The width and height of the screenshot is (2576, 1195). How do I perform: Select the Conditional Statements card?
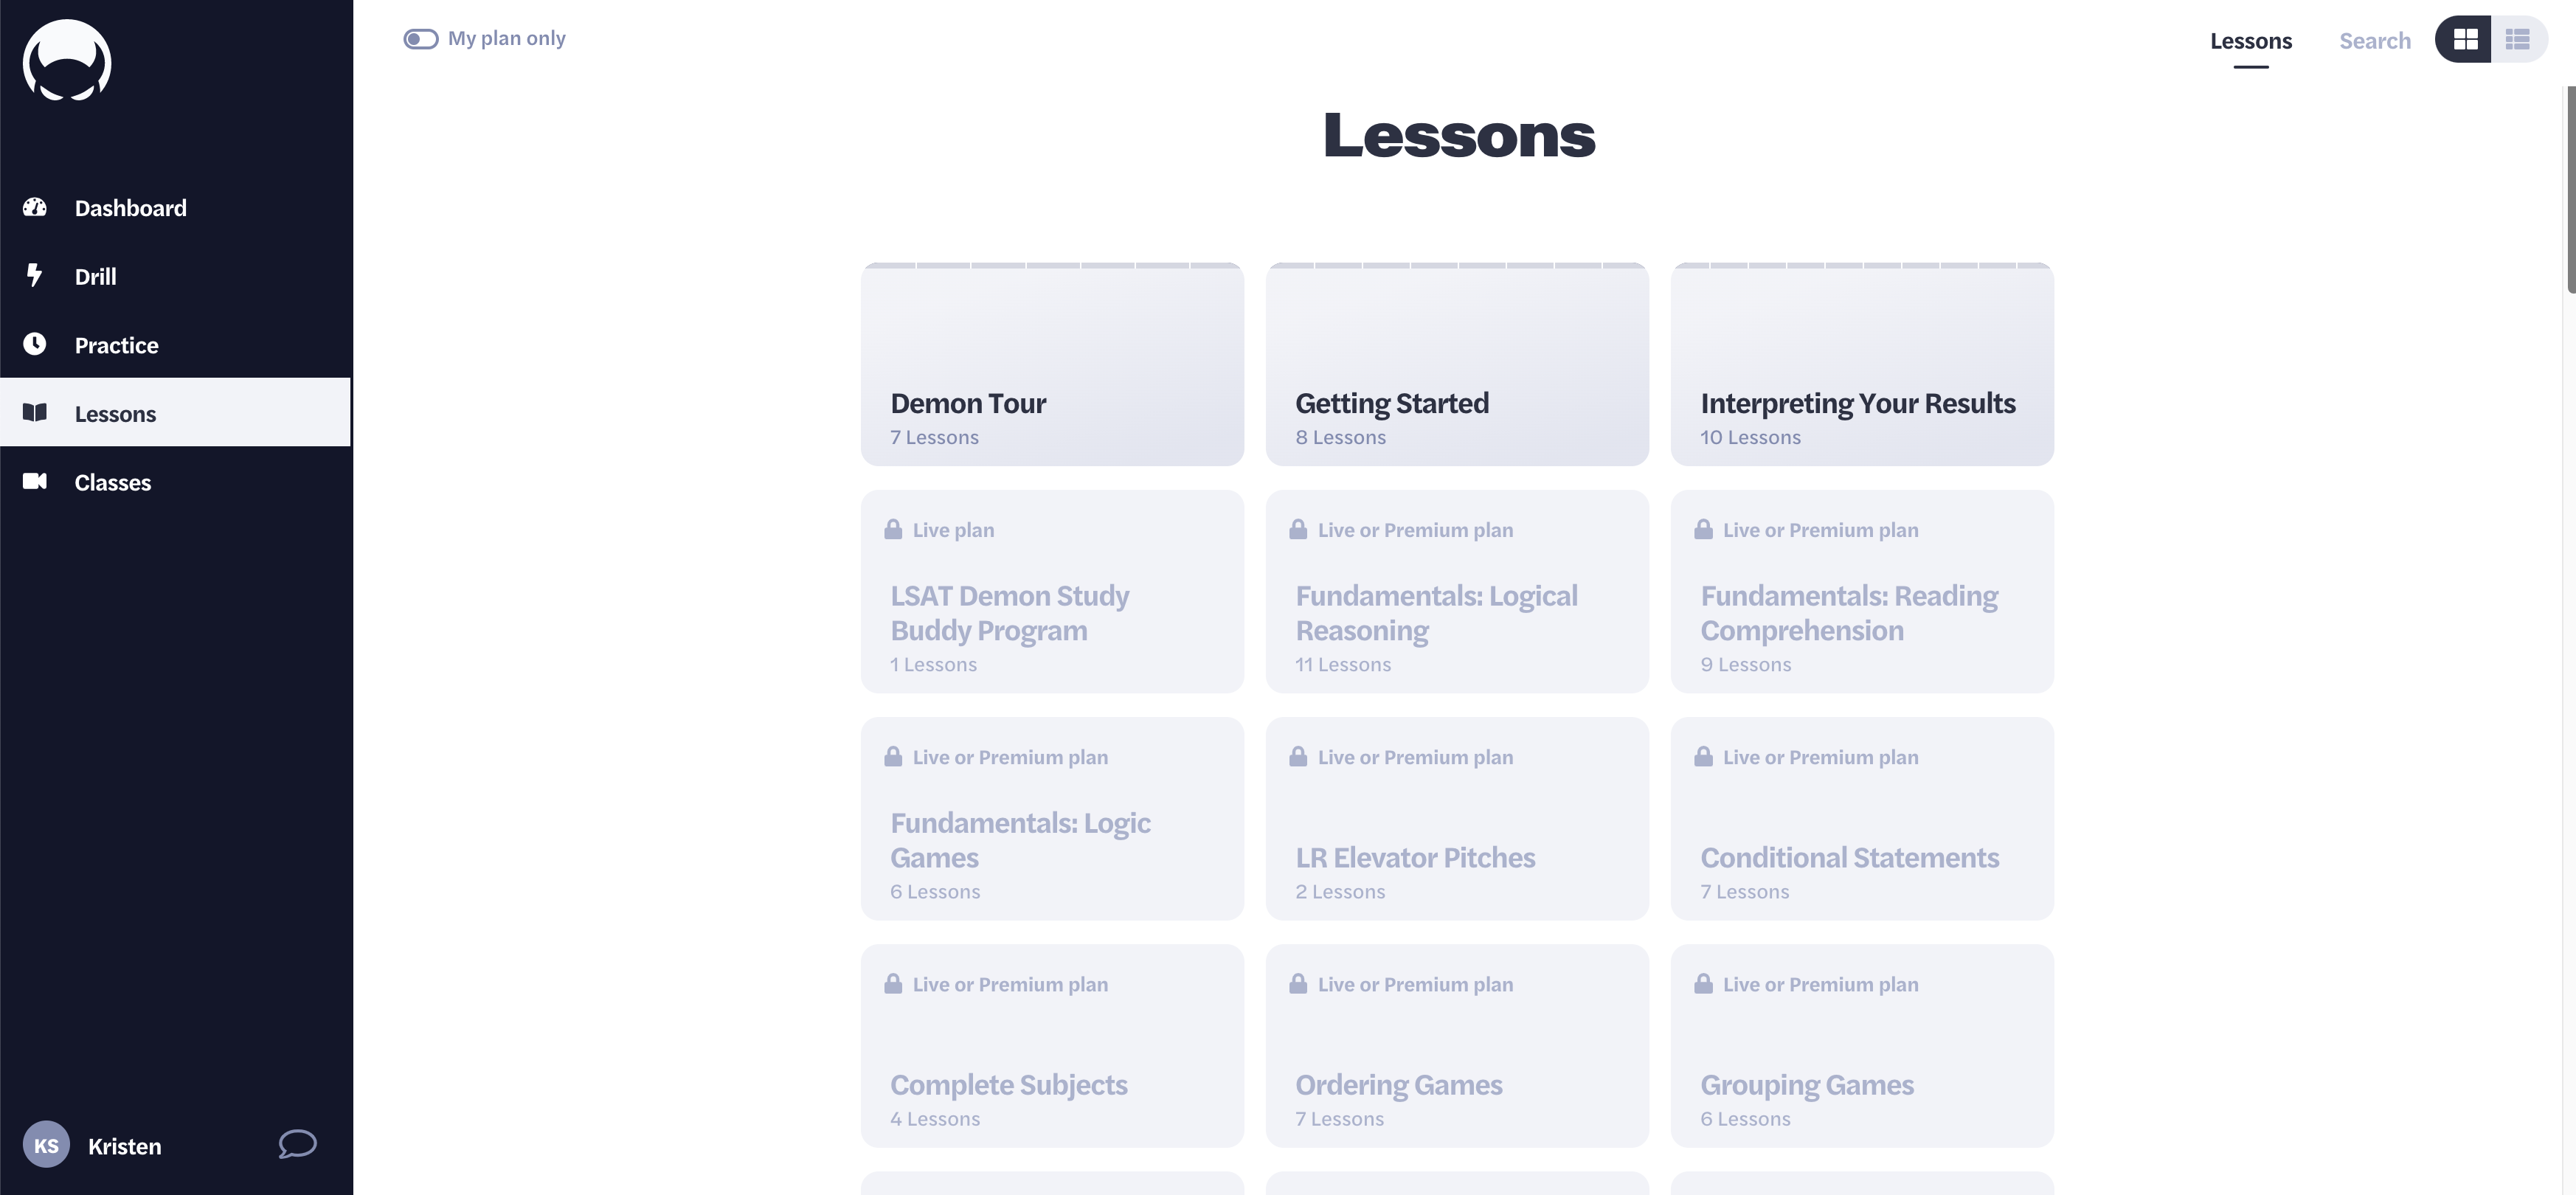(1862, 819)
